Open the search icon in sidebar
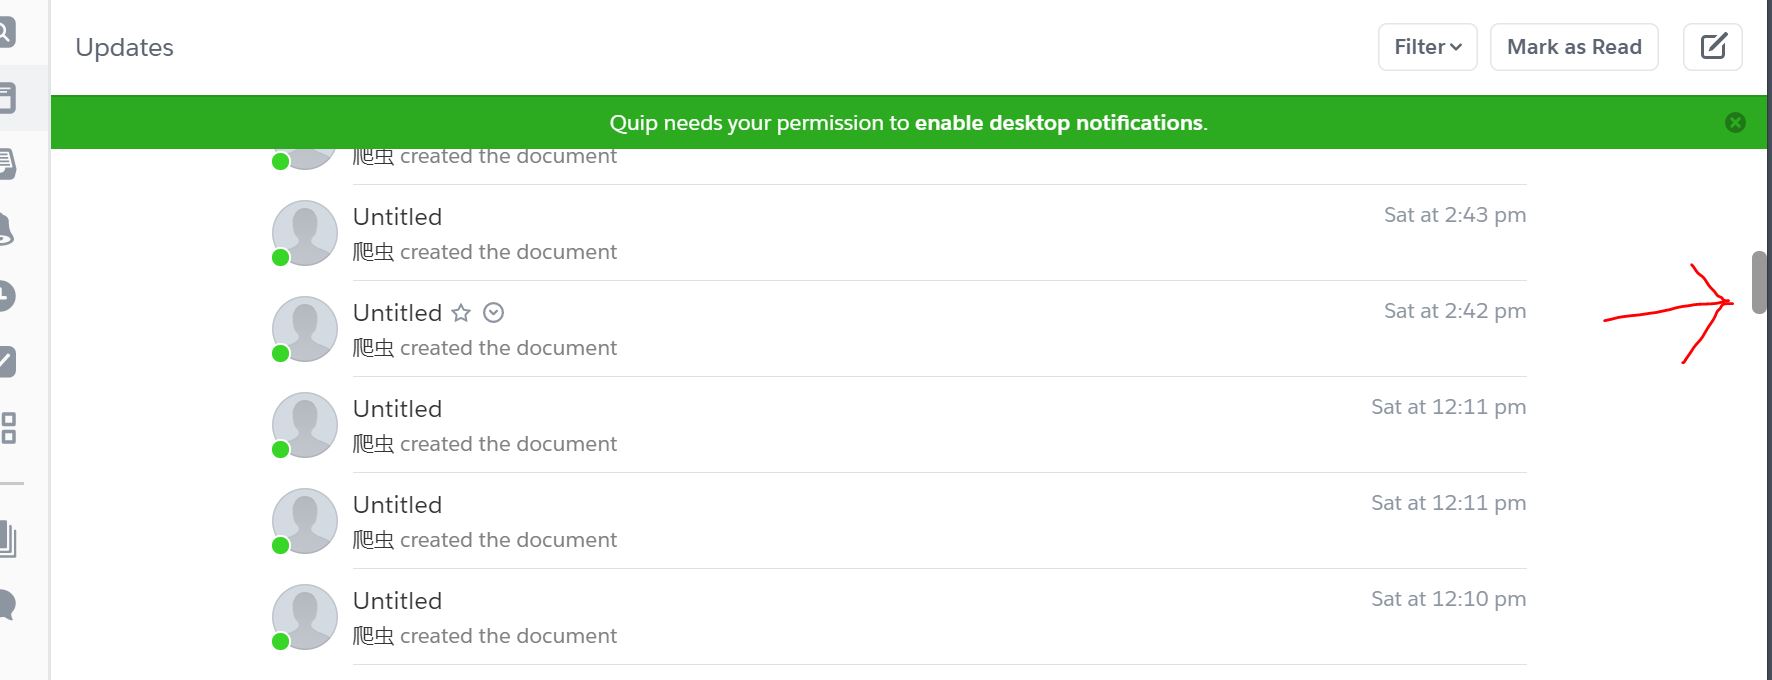The image size is (1772, 680). [6, 32]
